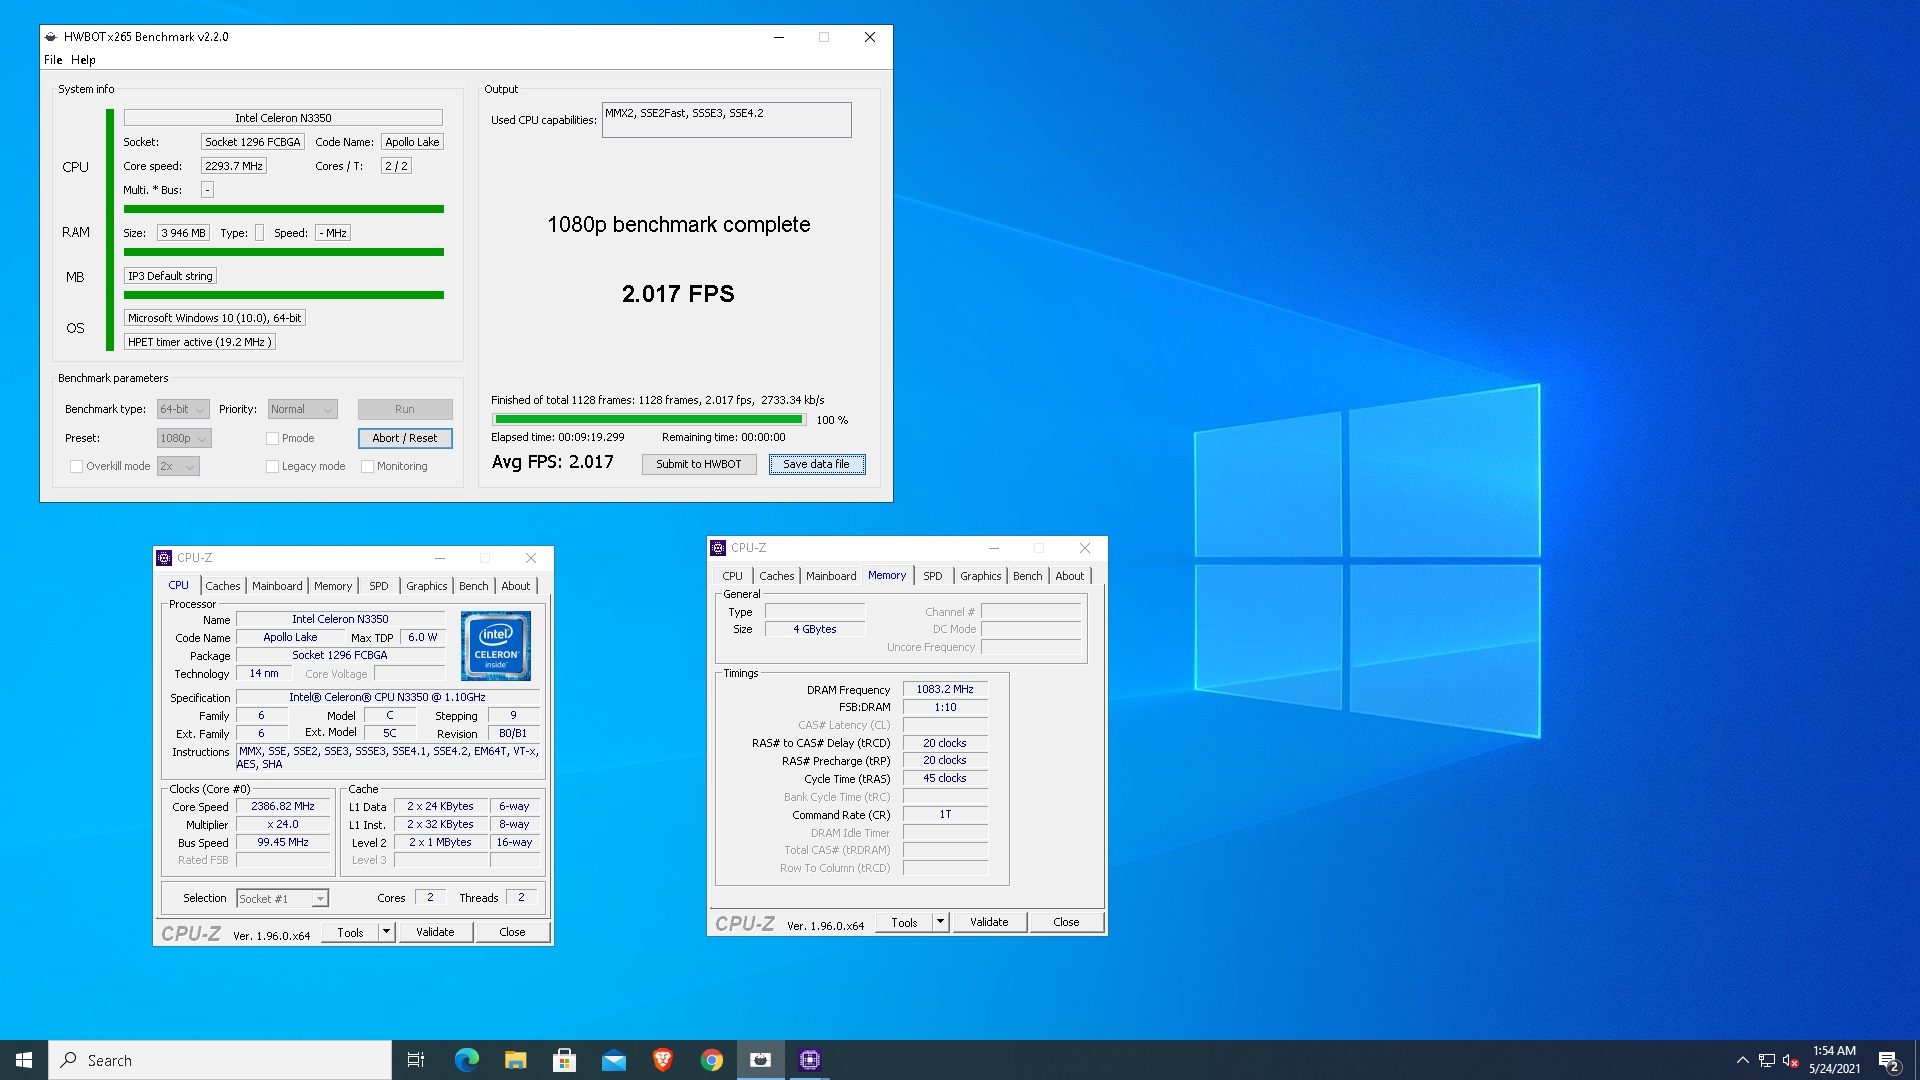Launch Brave browser from taskbar

pos(662,1060)
